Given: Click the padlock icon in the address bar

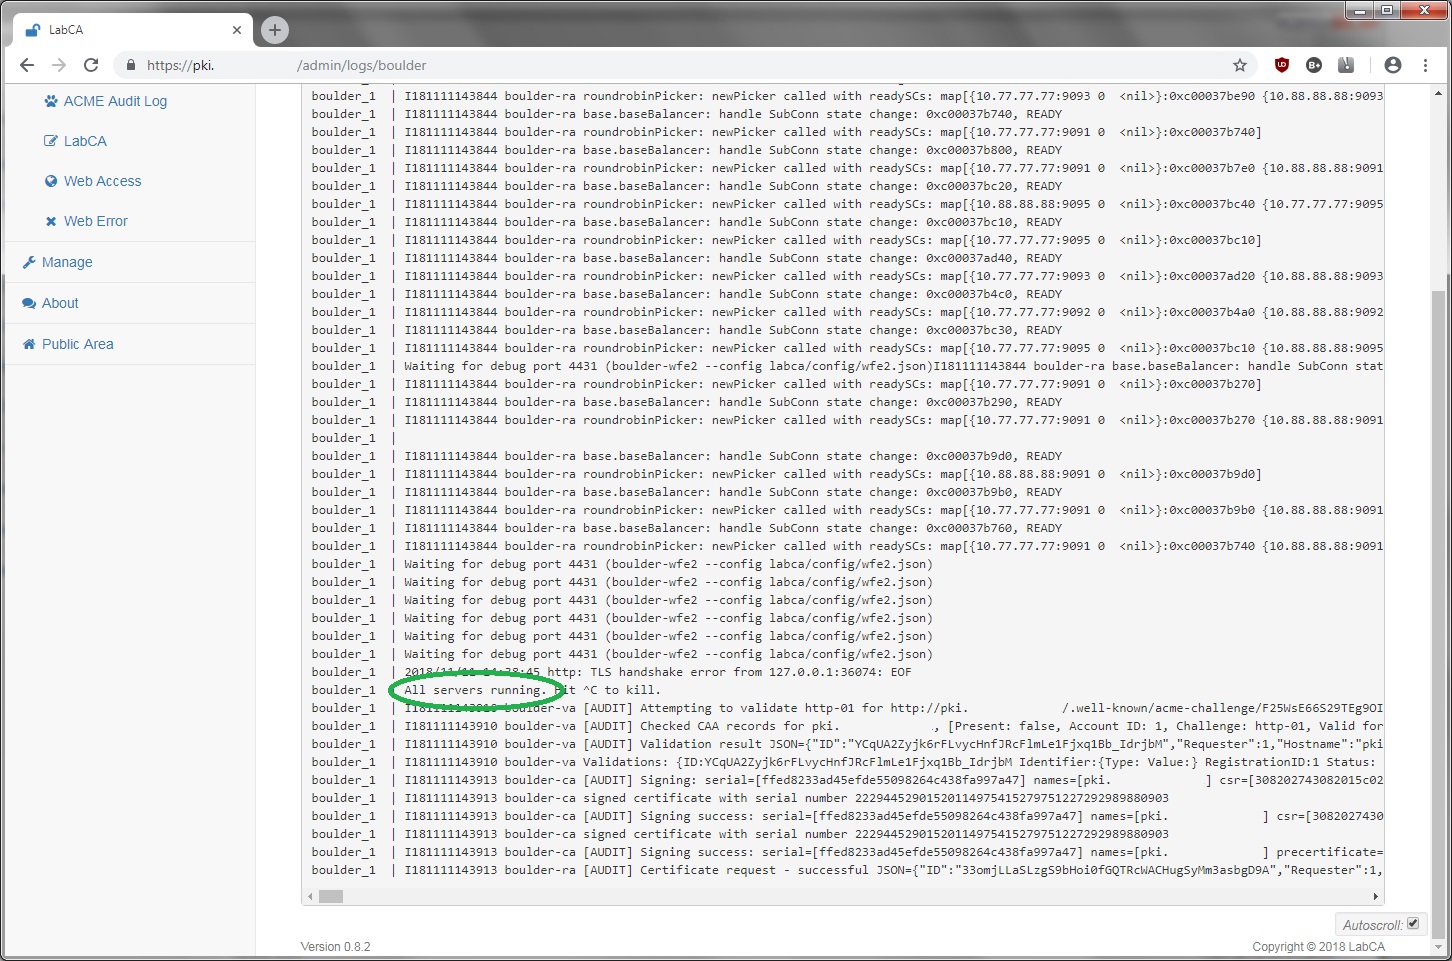Looking at the screenshot, I should tap(131, 64).
